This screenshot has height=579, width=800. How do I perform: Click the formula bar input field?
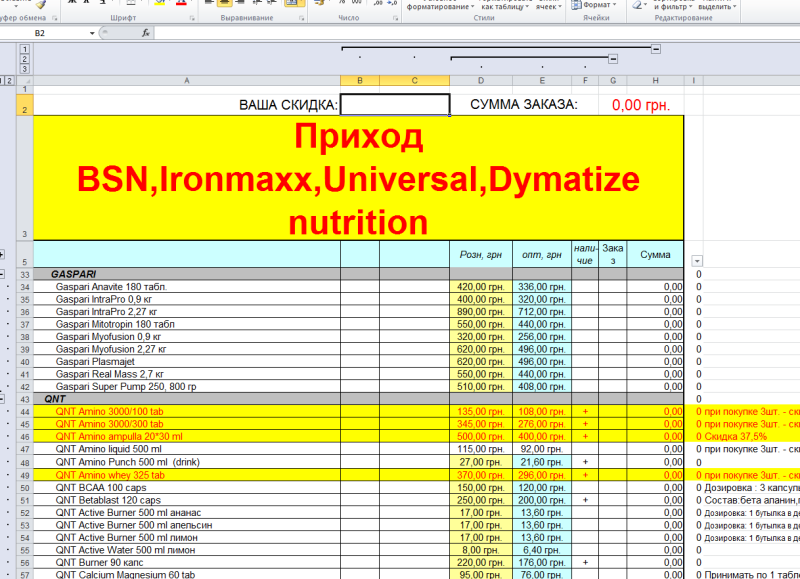[x=477, y=33]
